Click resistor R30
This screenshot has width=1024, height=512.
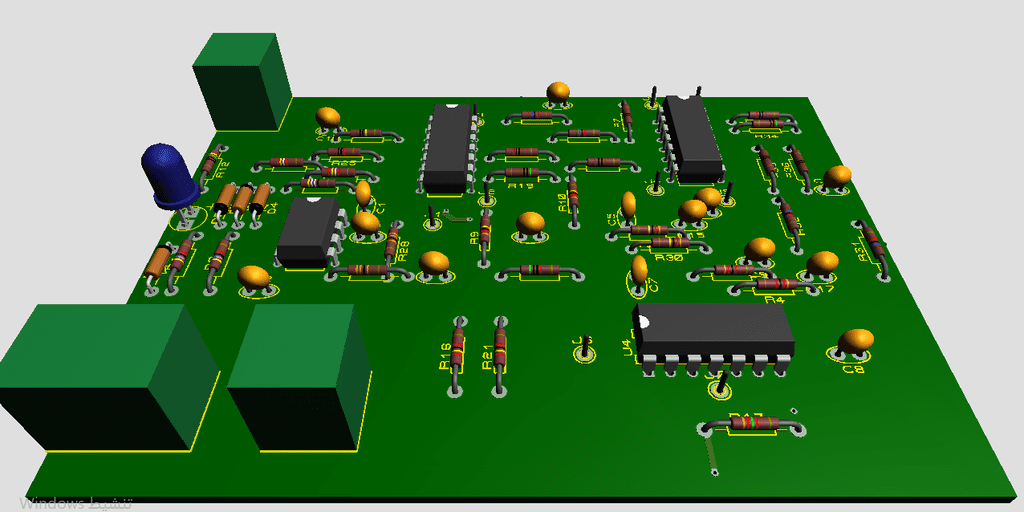pos(669,244)
